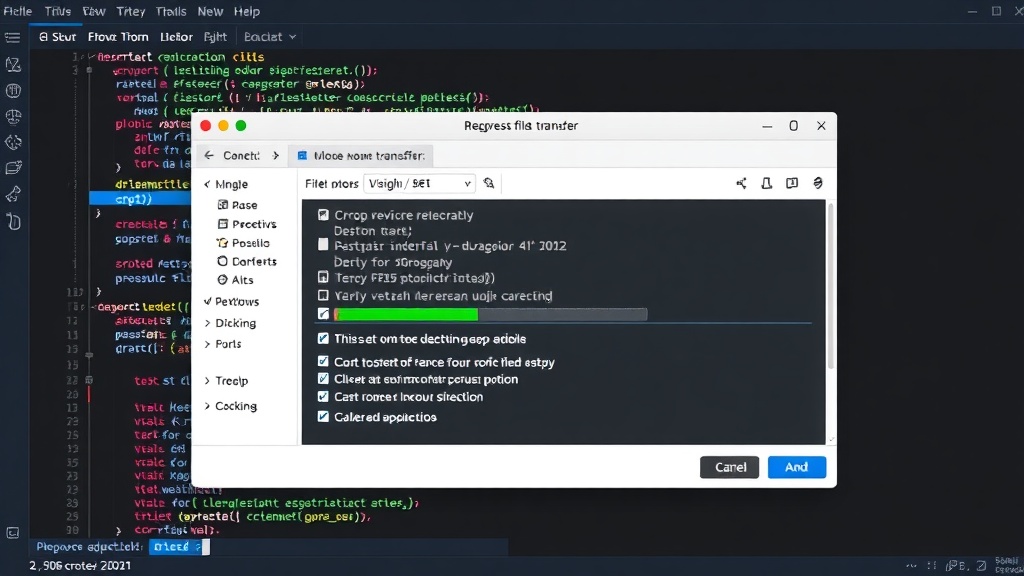This screenshot has width=1024, height=576.
Task: Select the highlighted 'crpl))' code line
Action: [x=140, y=199]
